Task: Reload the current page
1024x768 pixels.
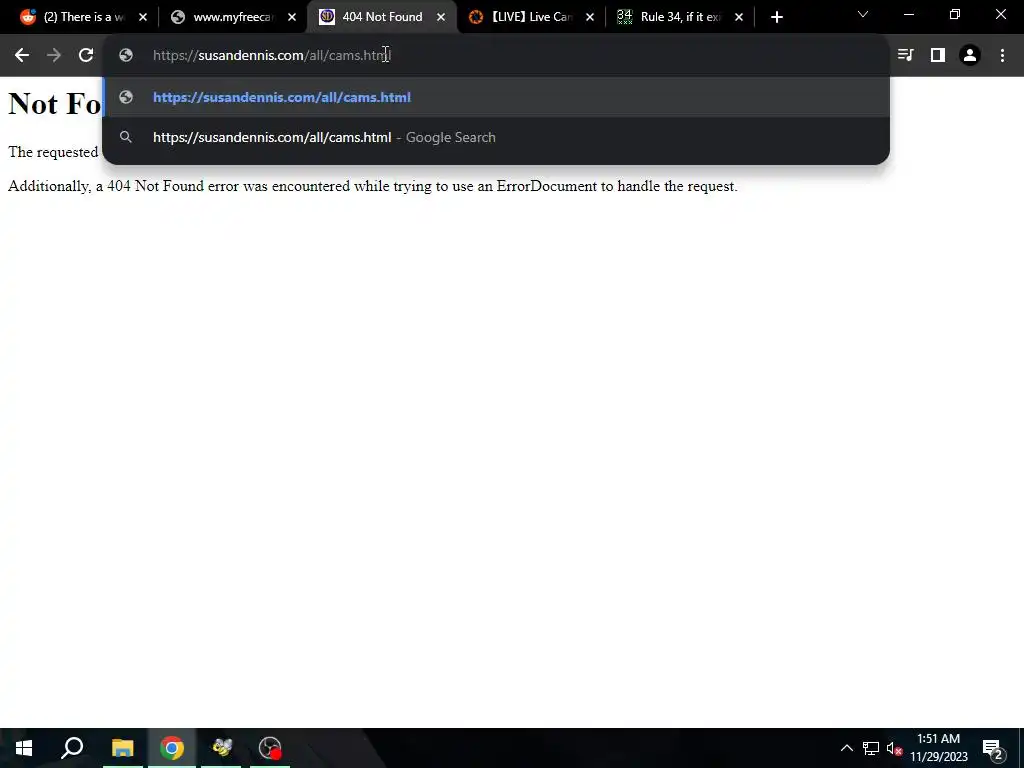Action: [86, 56]
